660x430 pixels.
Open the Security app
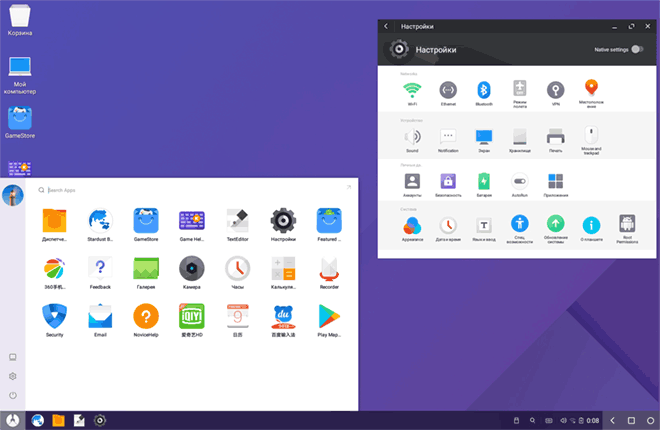coord(54,321)
